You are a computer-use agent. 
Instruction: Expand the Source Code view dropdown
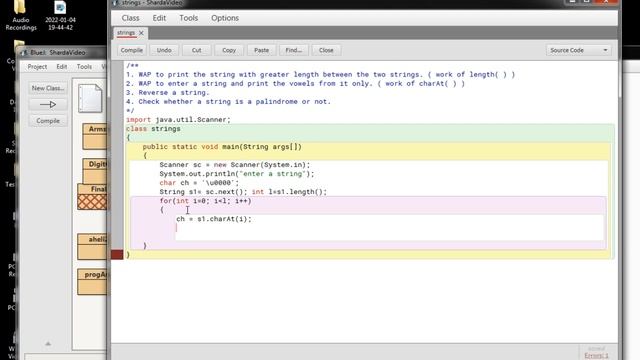tap(578, 50)
